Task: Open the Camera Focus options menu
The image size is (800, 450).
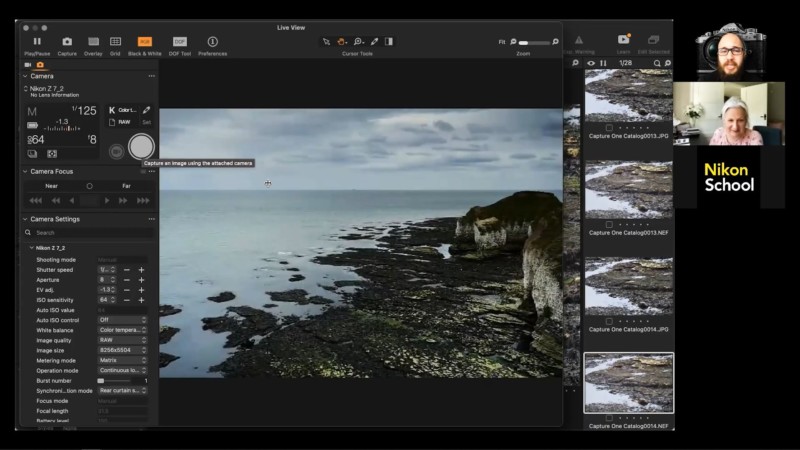Action: (152, 171)
